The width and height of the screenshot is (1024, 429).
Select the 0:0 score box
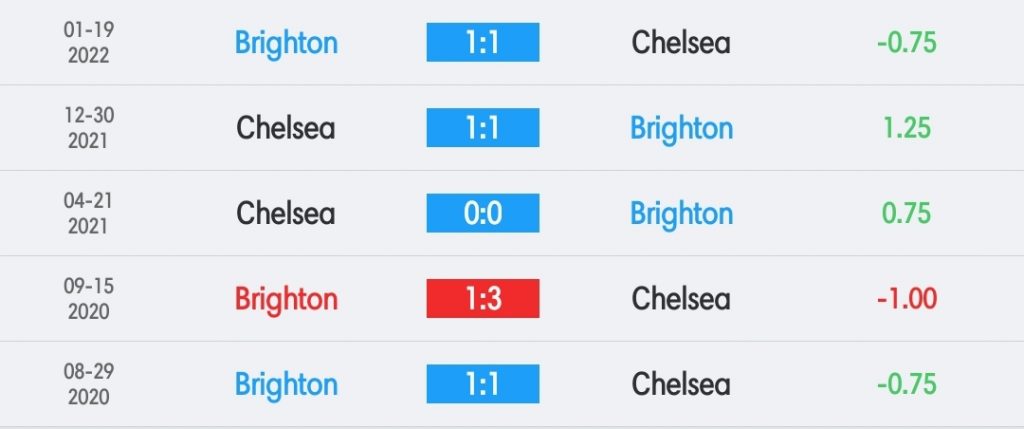(x=483, y=213)
